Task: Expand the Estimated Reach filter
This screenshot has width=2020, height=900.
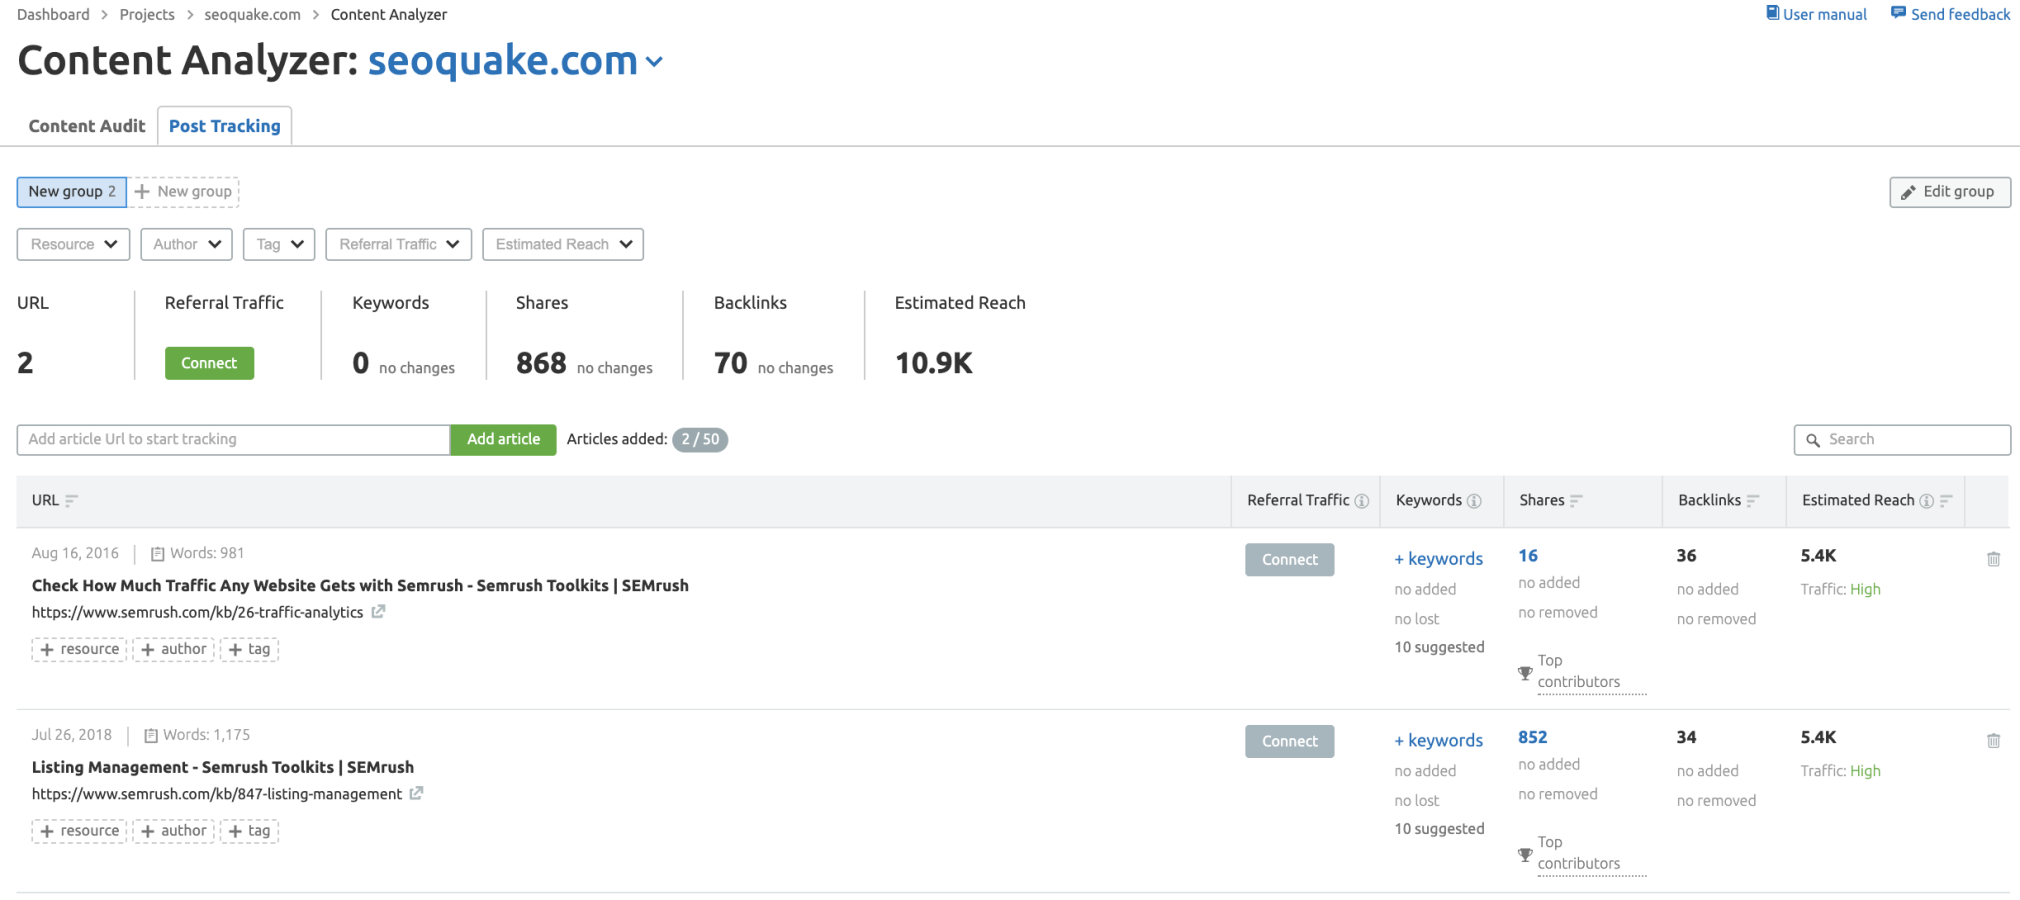Action: (x=563, y=244)
